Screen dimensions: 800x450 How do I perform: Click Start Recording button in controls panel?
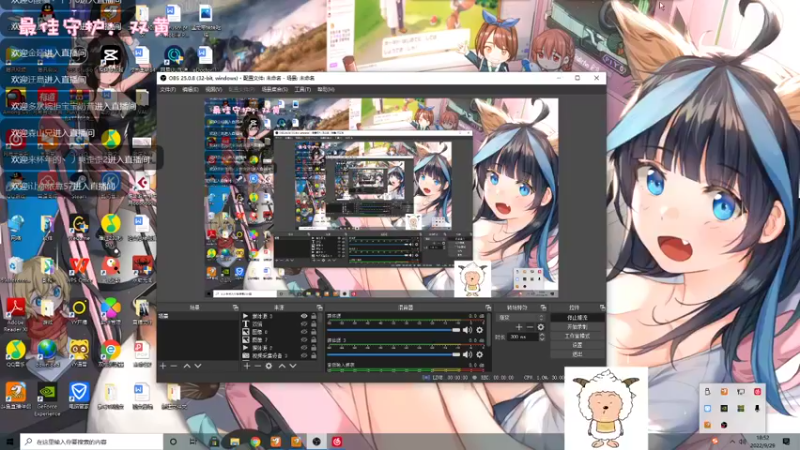(578, 327)
